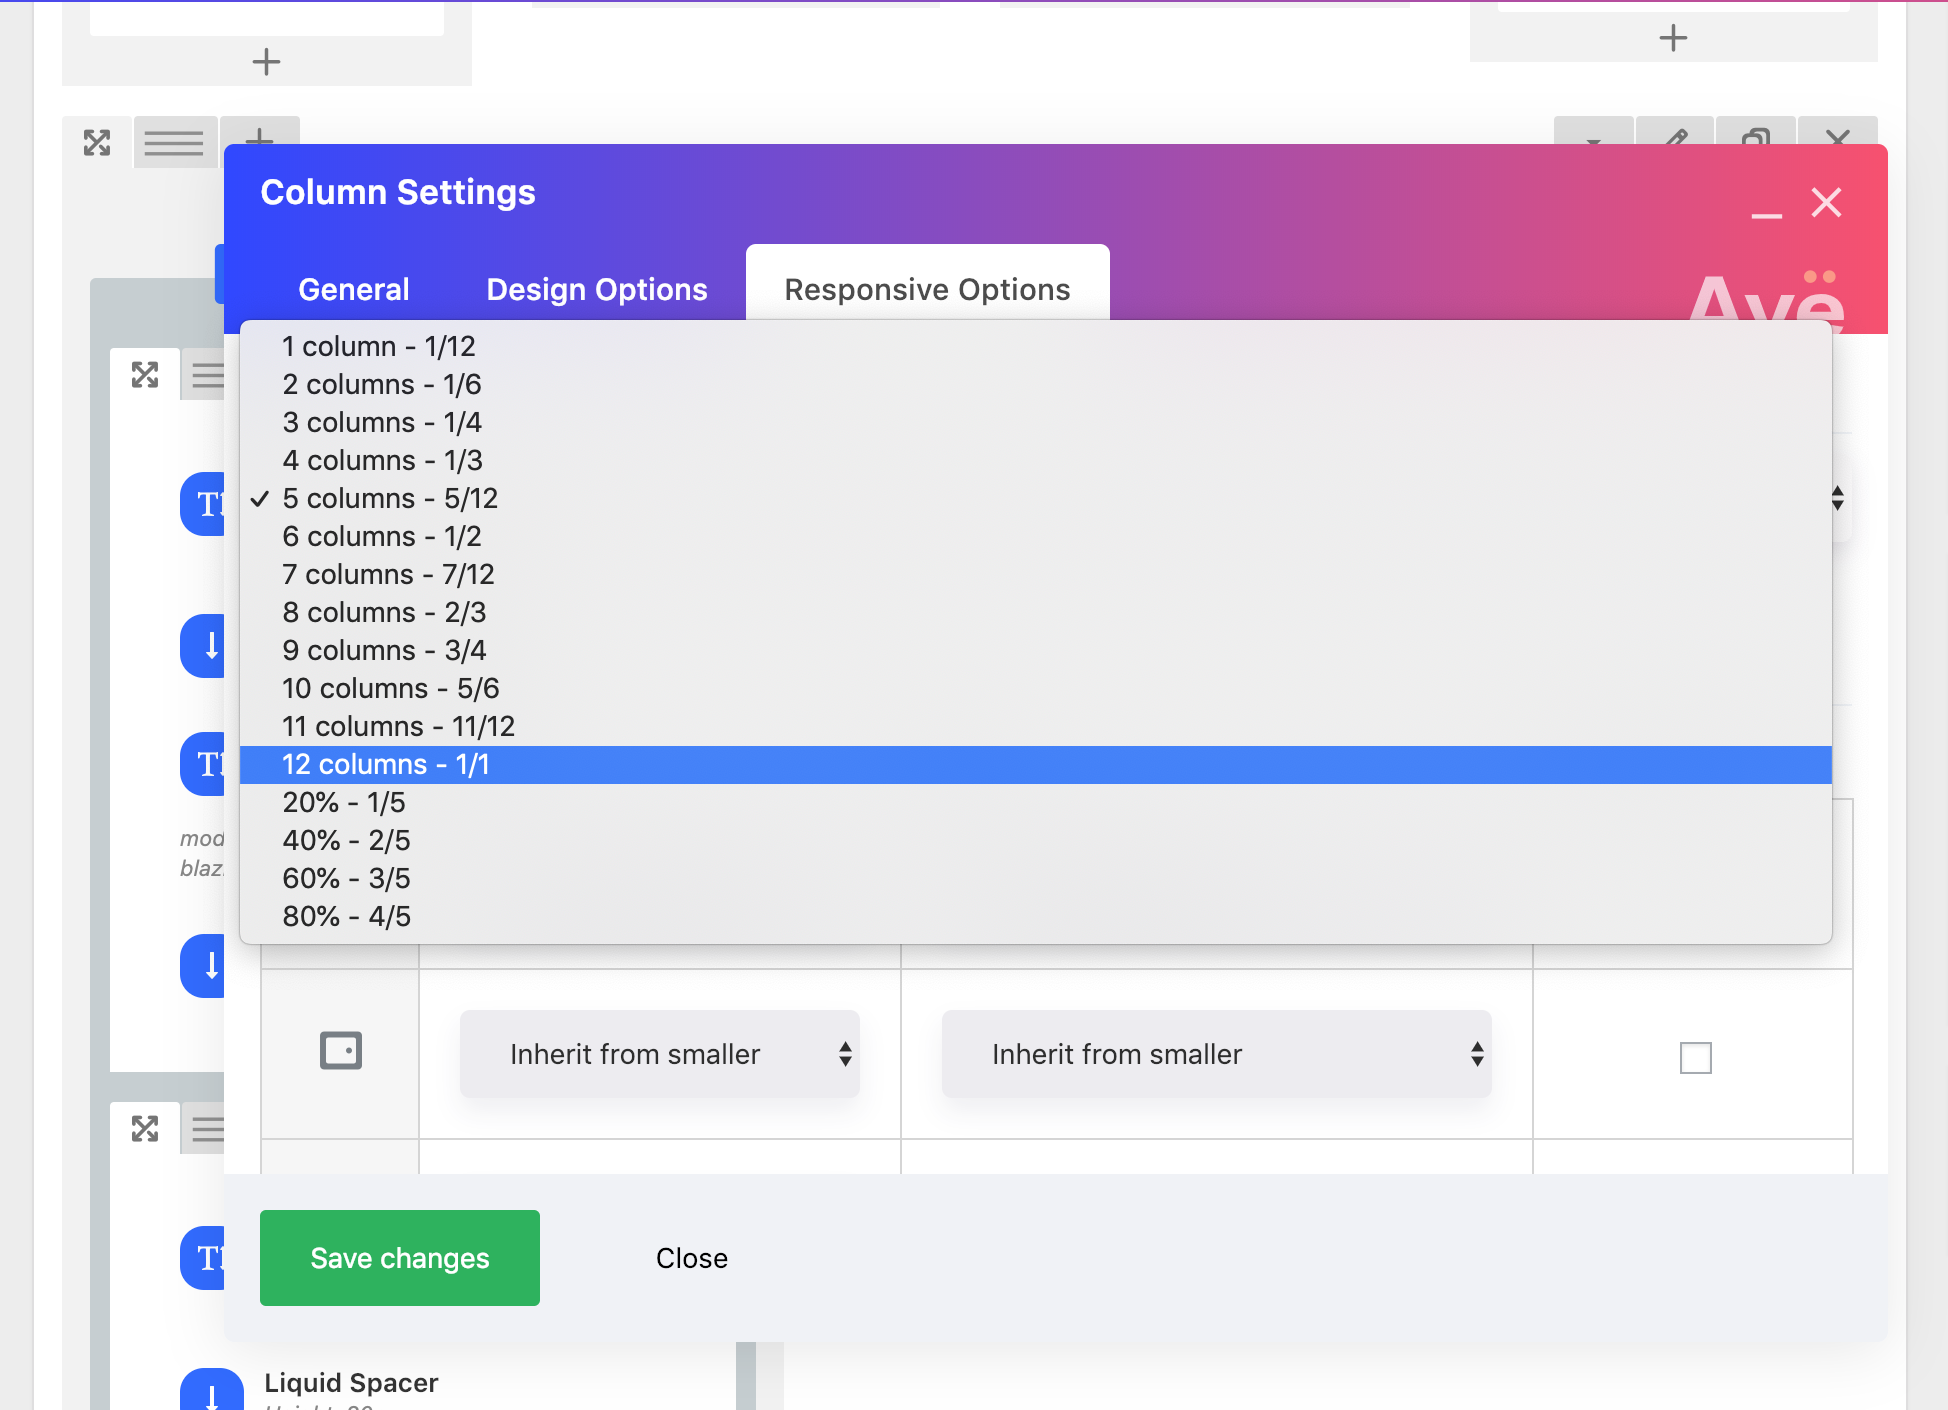Click the Close text button

[692, 1258]
